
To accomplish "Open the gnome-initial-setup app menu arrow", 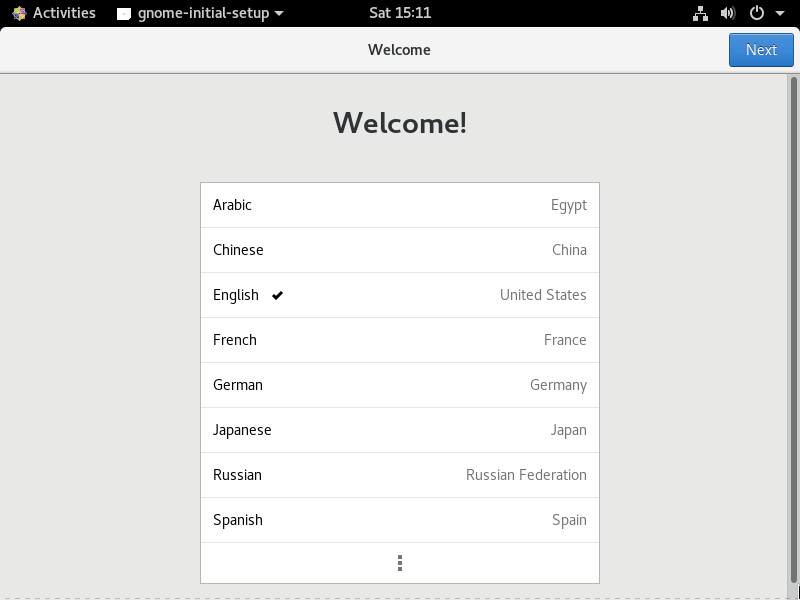I will 279,14.
